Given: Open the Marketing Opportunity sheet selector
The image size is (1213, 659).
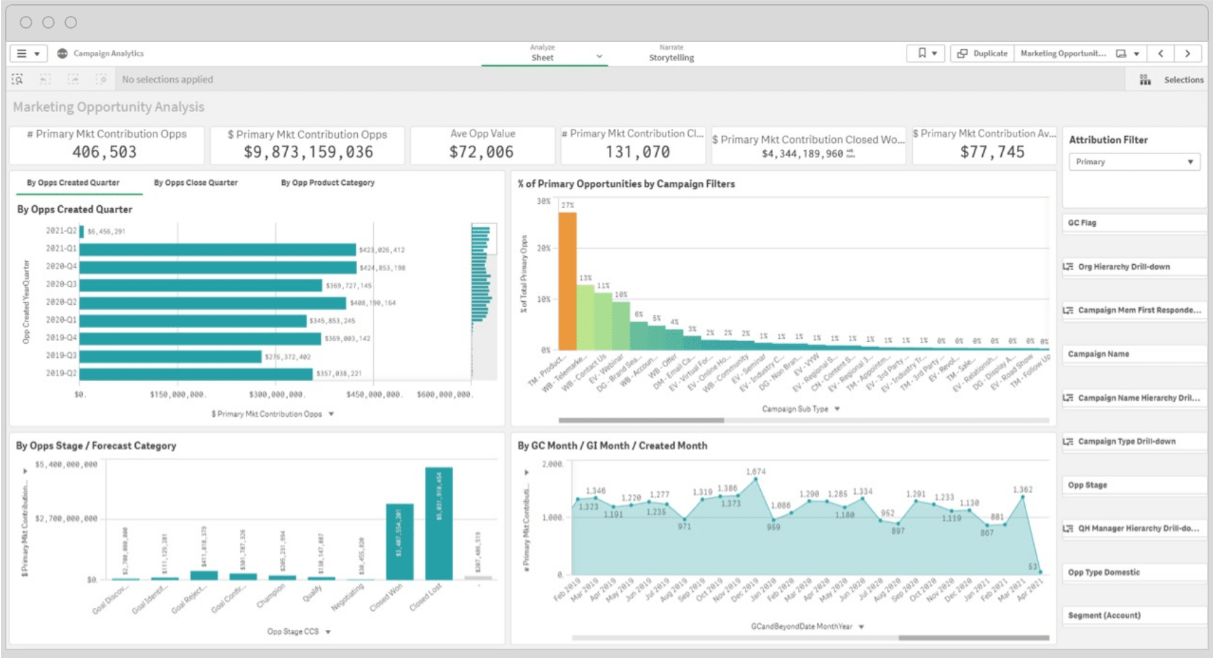Looking at the screenshot, I should [x=1080, y=53].
